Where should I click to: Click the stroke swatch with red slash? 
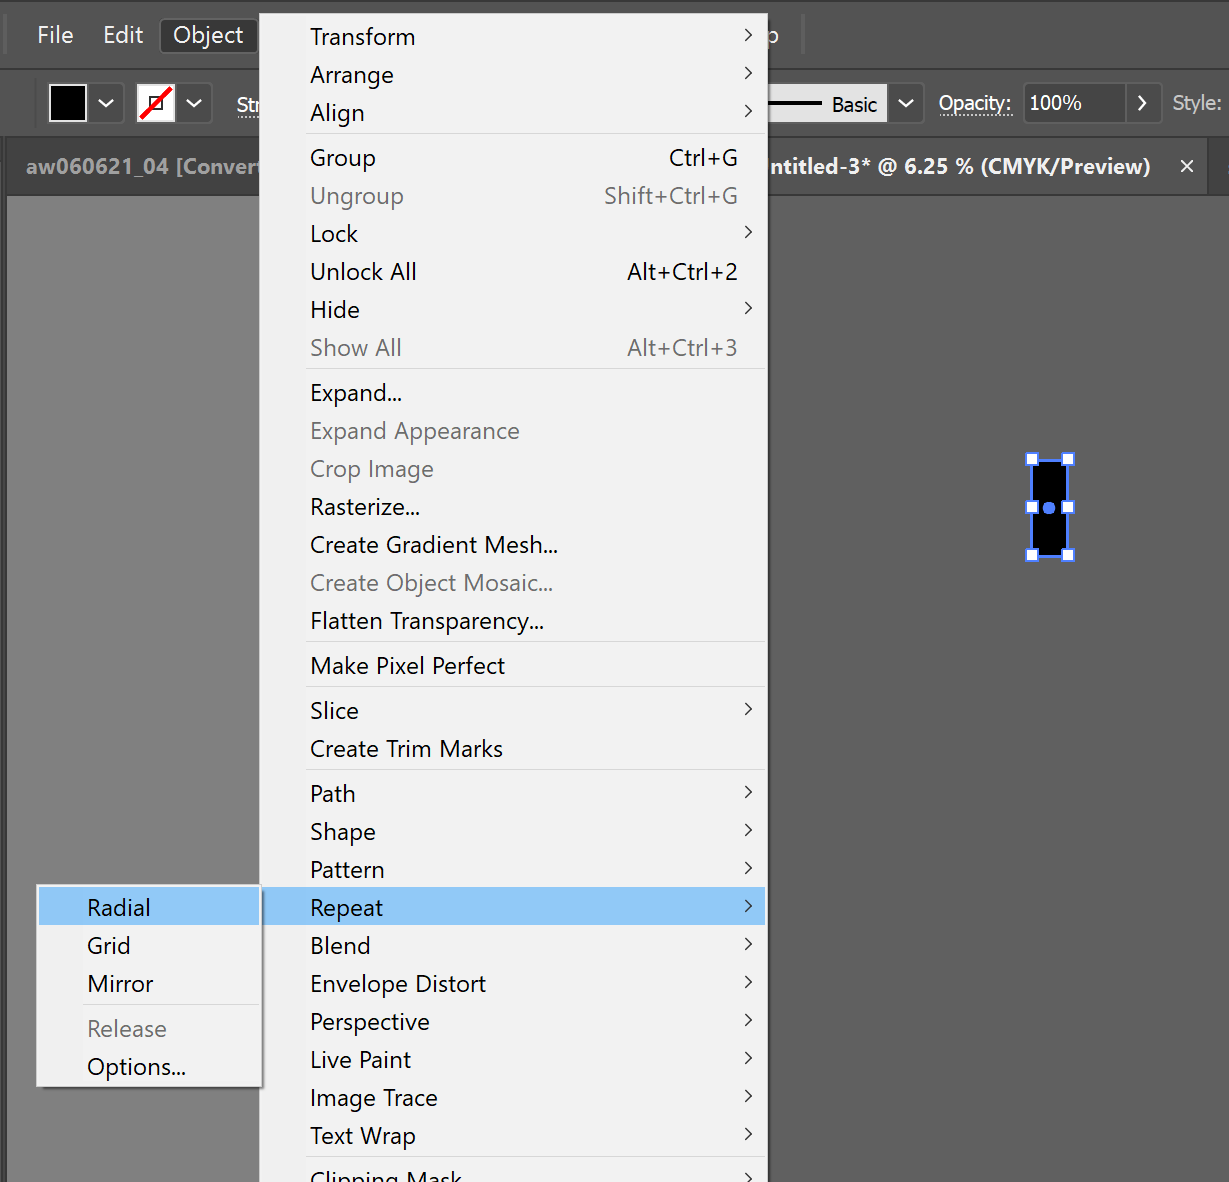pyautogui.click(x=156, y=103)
